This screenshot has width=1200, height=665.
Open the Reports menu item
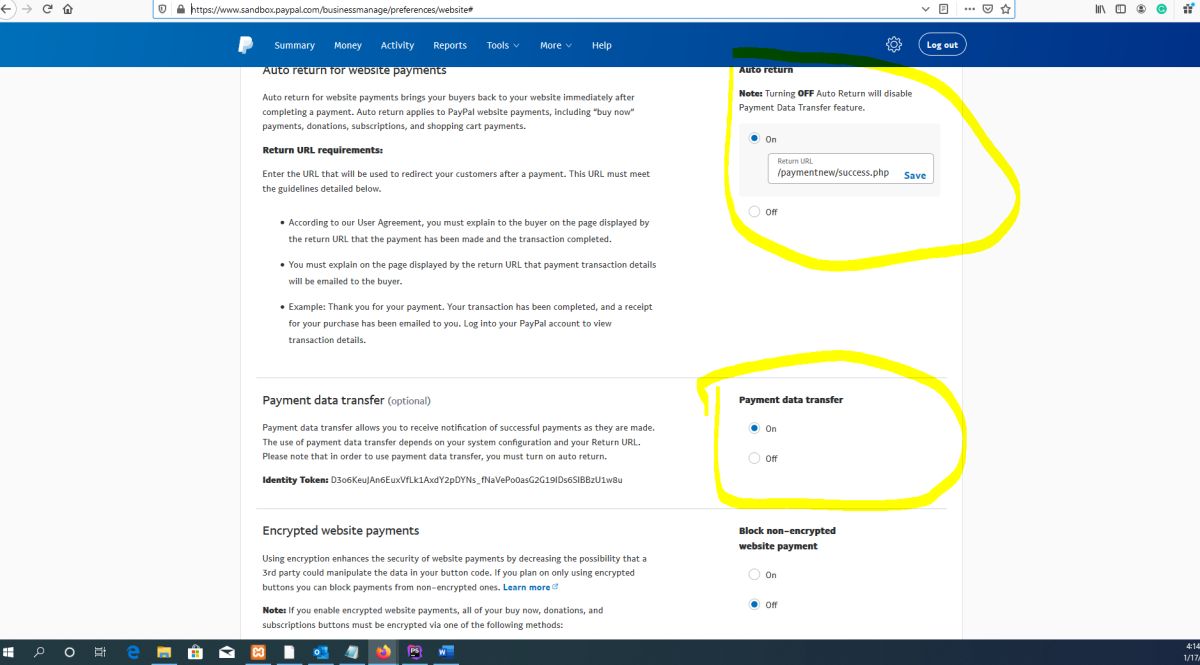point(450,45)
